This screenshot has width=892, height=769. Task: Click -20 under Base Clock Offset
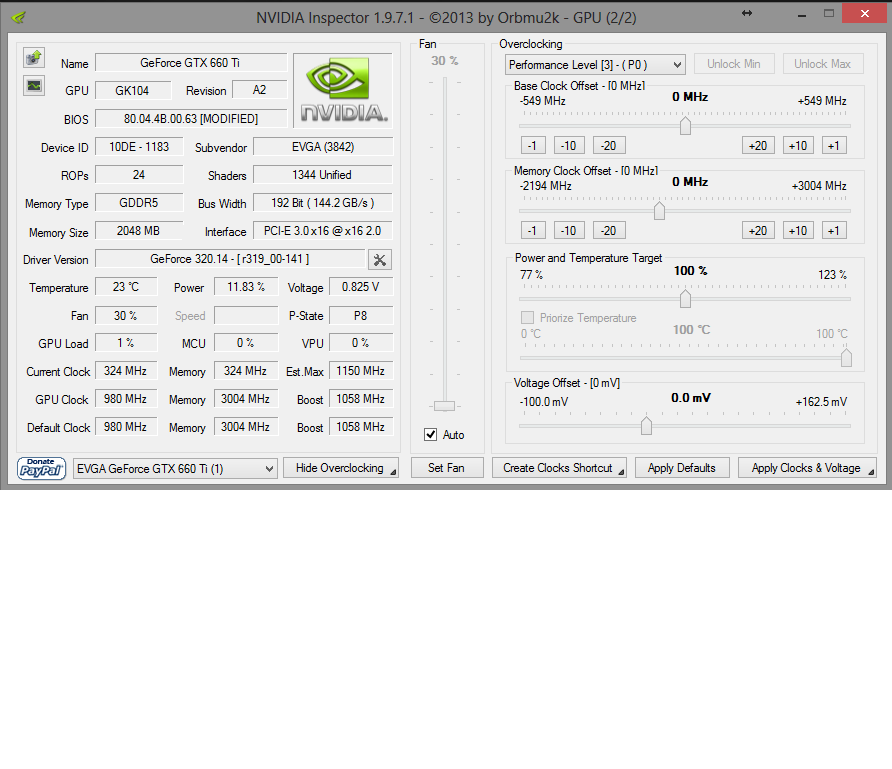[609, 146]
